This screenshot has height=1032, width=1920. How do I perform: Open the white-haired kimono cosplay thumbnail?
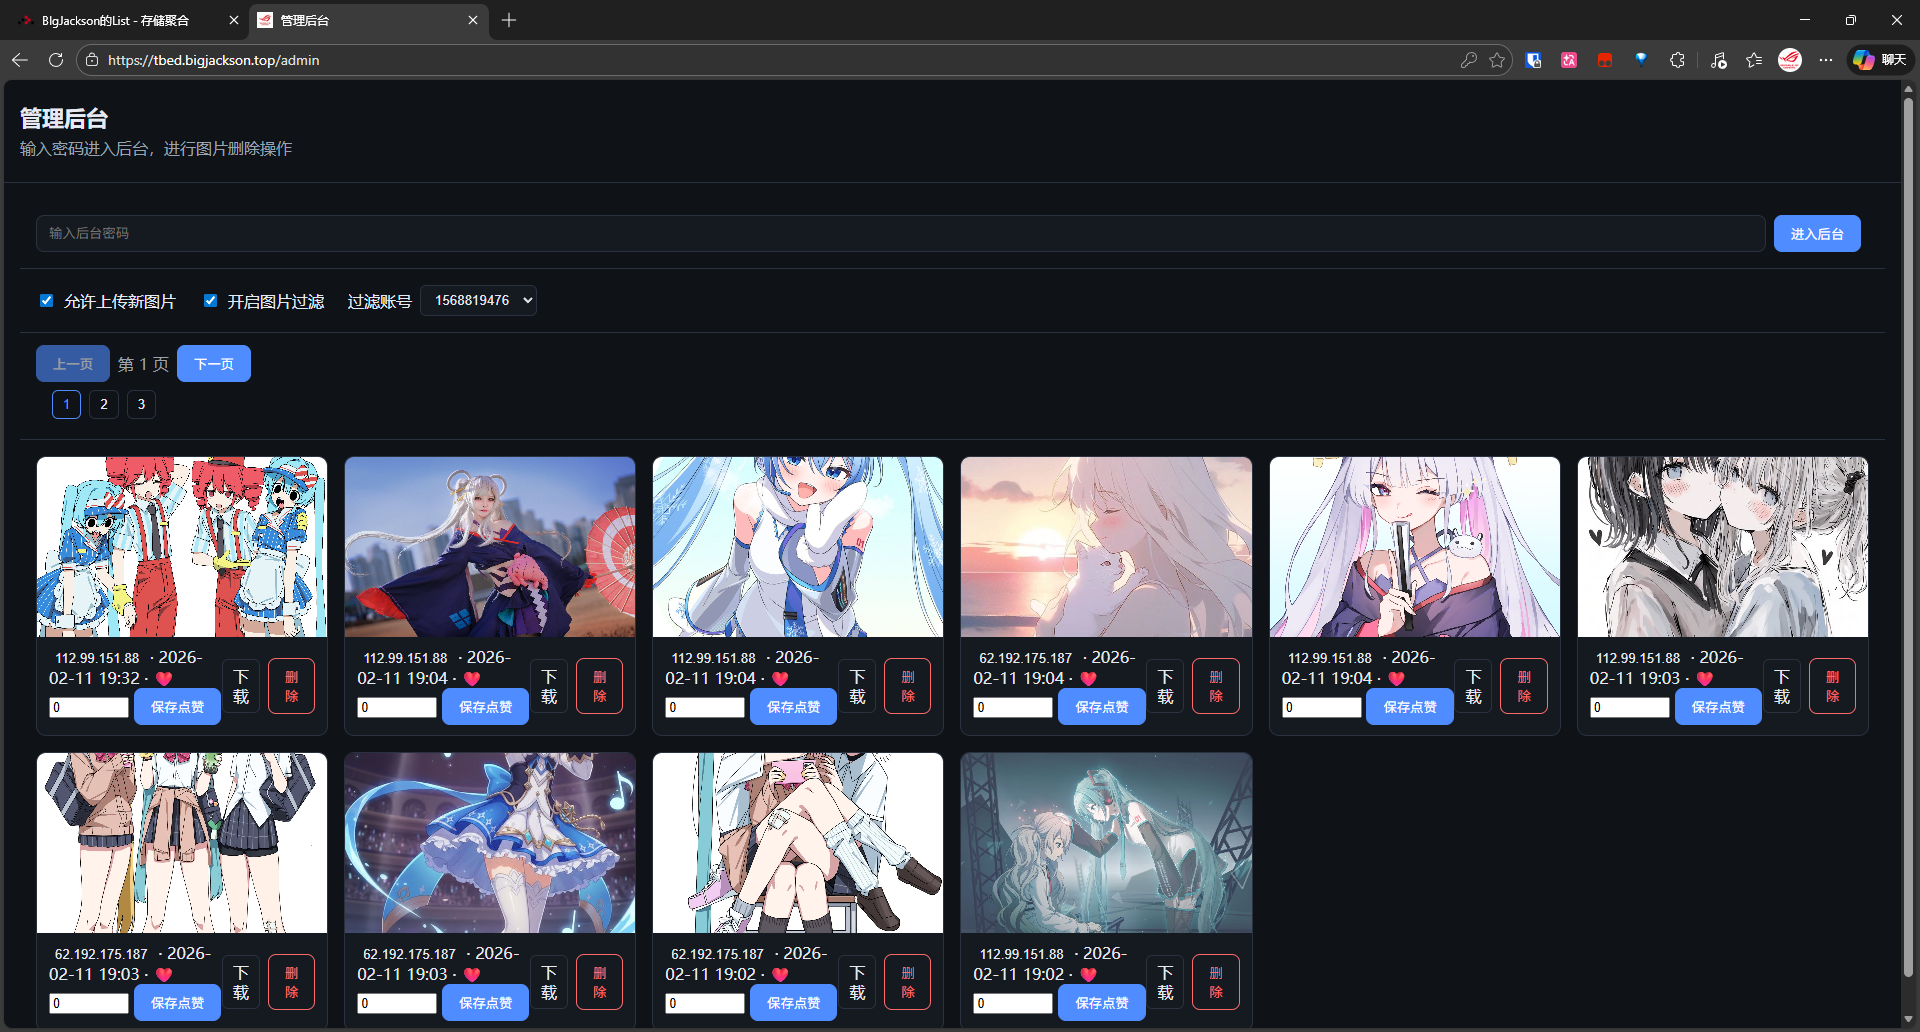[x=490, y=547]
